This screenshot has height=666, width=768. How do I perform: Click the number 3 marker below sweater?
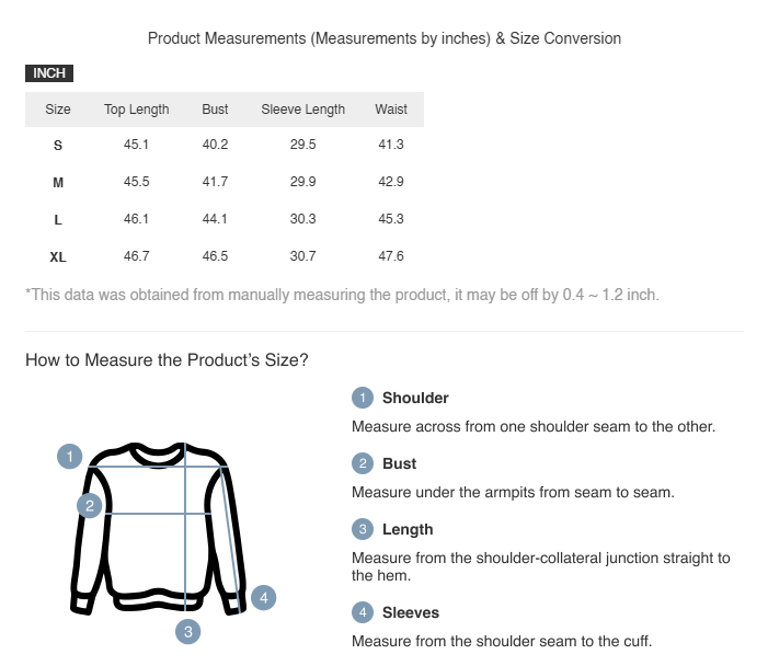click(x=188, y=631)
